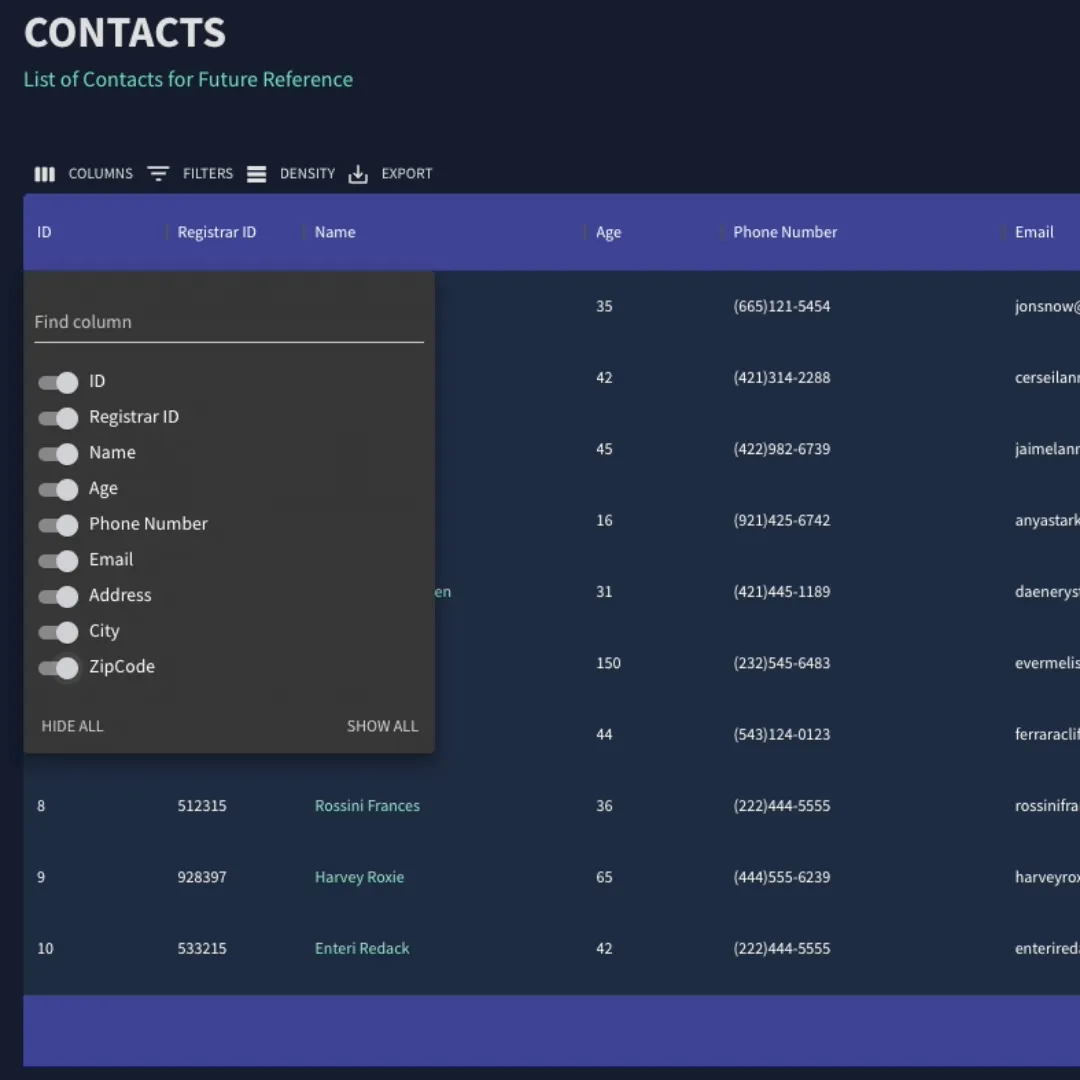Toggle off the ID column switch
1080x1080 pixels.
coord(58,382)
